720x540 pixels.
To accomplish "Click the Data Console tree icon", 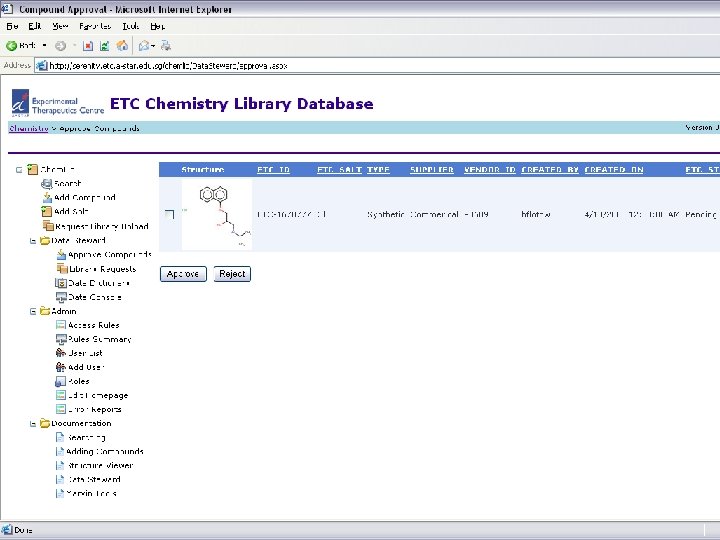I will (x=61, y=297).
